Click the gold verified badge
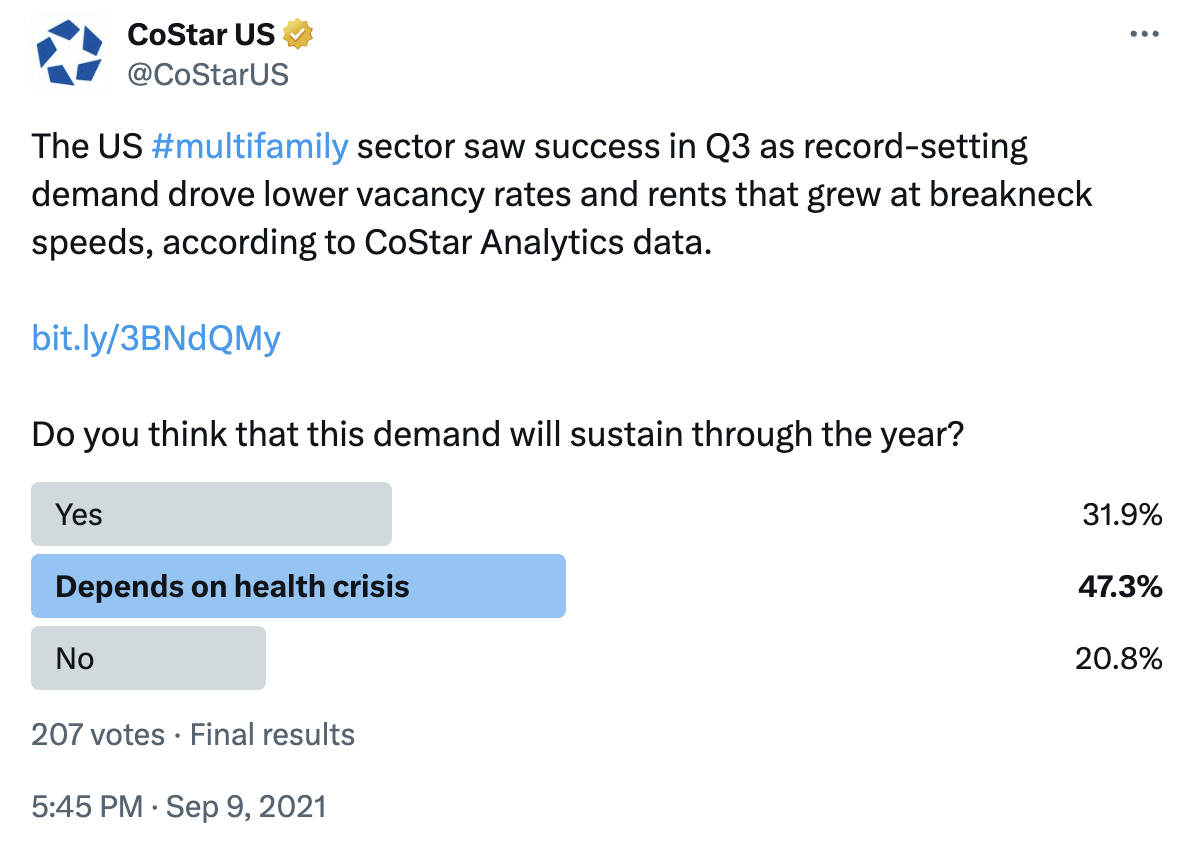This screenshot has height=854, width=1190. coord(297,35)
